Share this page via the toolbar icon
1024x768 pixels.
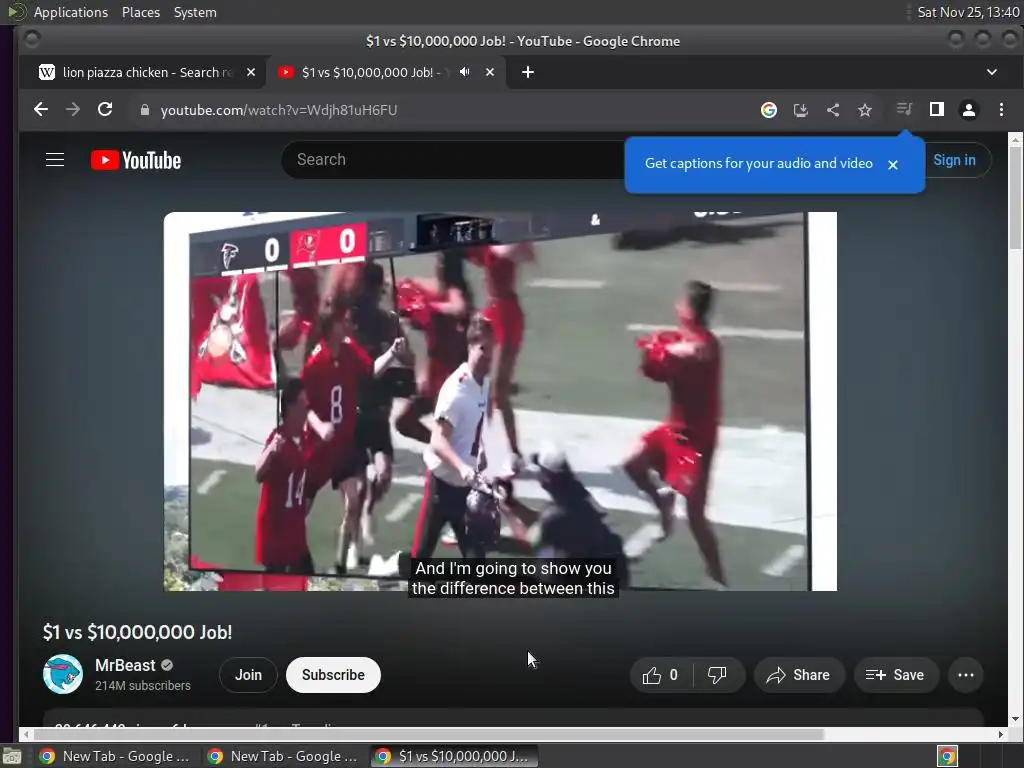(833, 110)
